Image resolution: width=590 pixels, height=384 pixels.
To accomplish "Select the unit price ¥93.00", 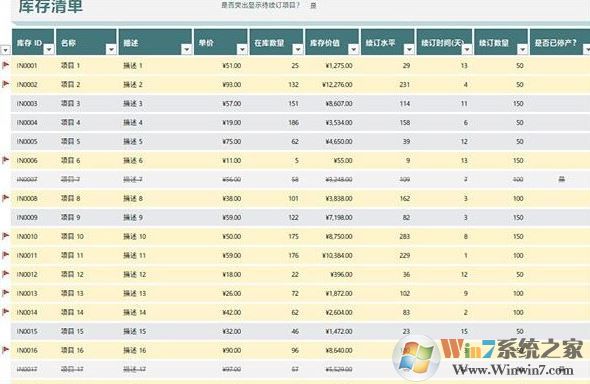I will (x=232, y=84).
